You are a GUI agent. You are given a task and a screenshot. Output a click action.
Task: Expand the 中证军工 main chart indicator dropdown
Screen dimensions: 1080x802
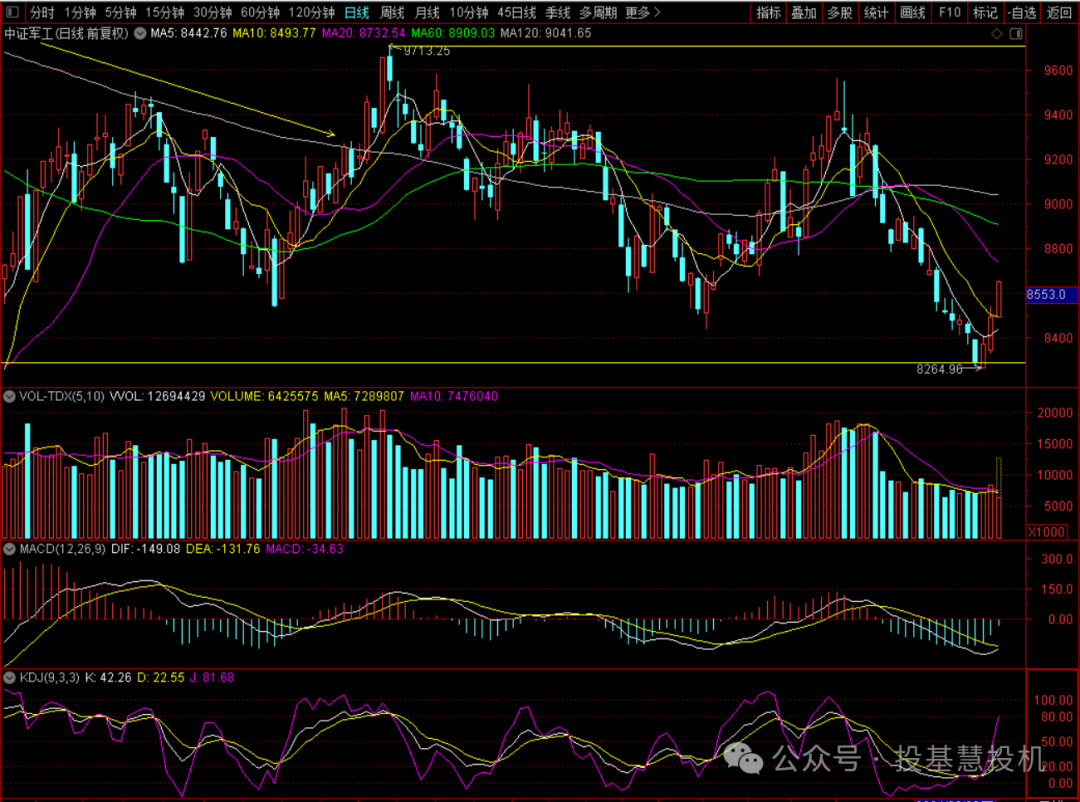(x=140, y=33)
